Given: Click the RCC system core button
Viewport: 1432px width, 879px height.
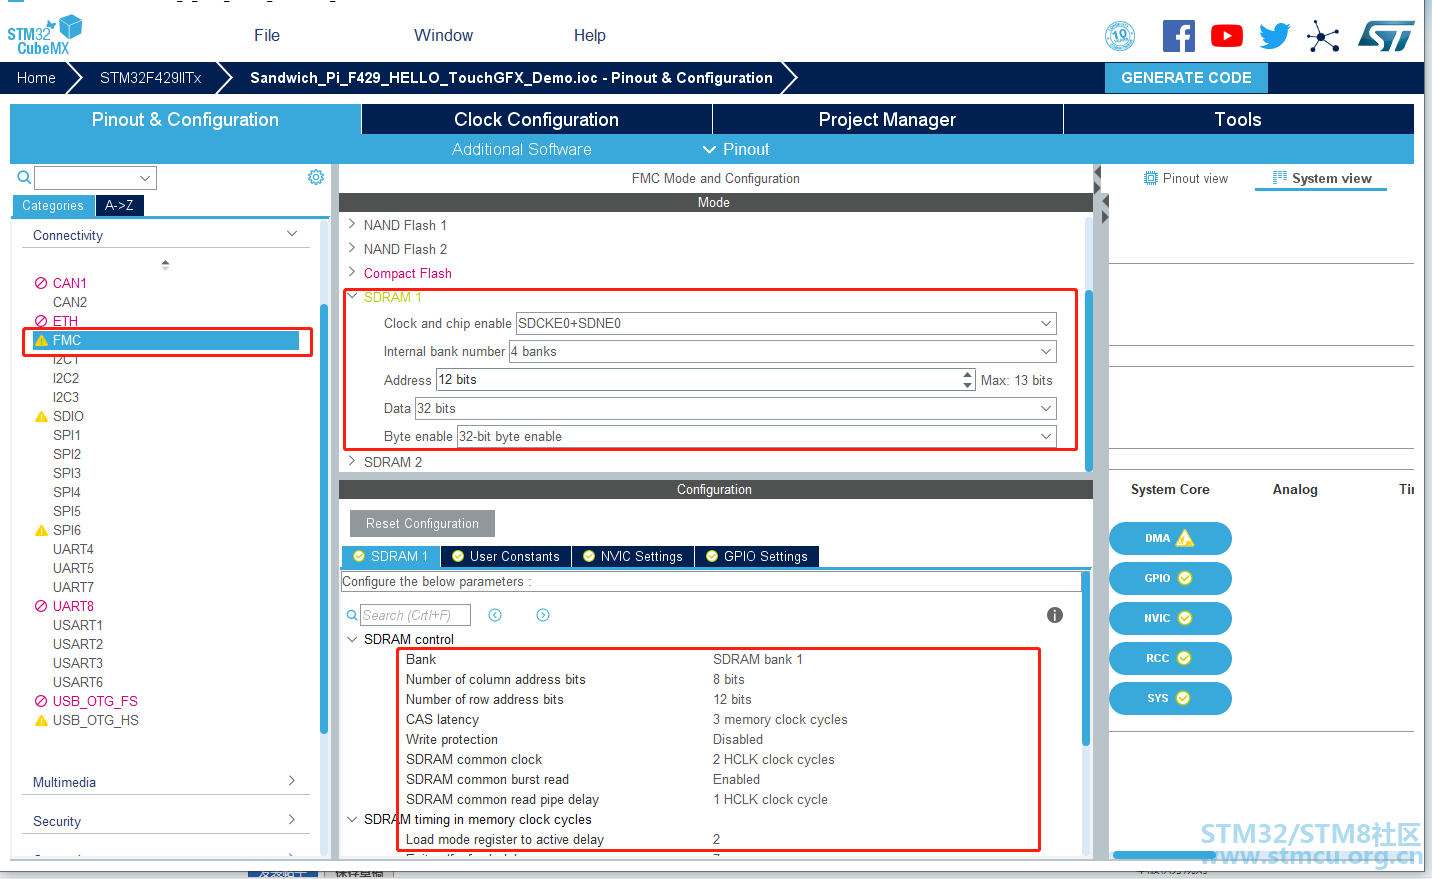Looking at the screenshot, I should [1170, 658].
